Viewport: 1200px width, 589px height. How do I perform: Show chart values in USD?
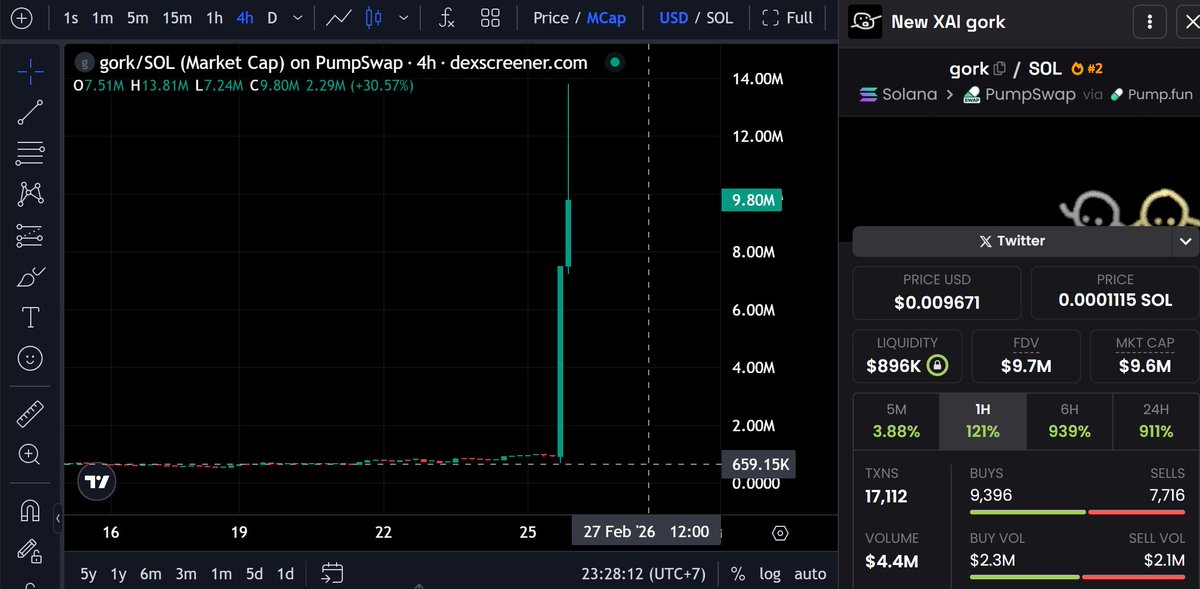(x=673, y=18)
